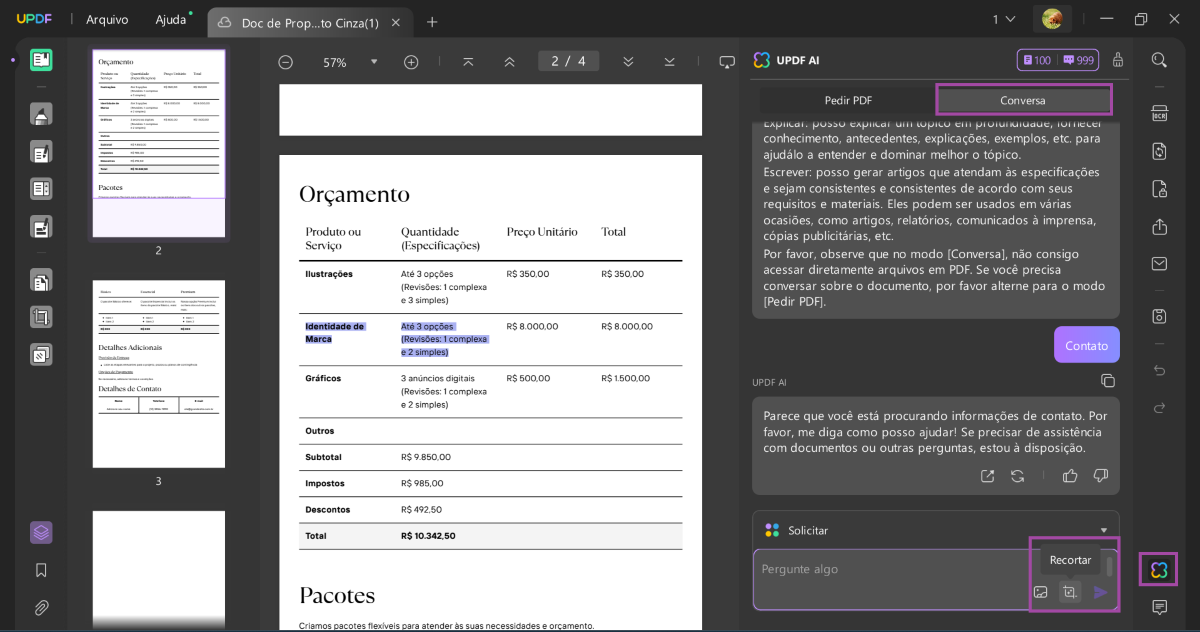Click the highlighted UPDF AI icon

click(x=1157, y=569)
